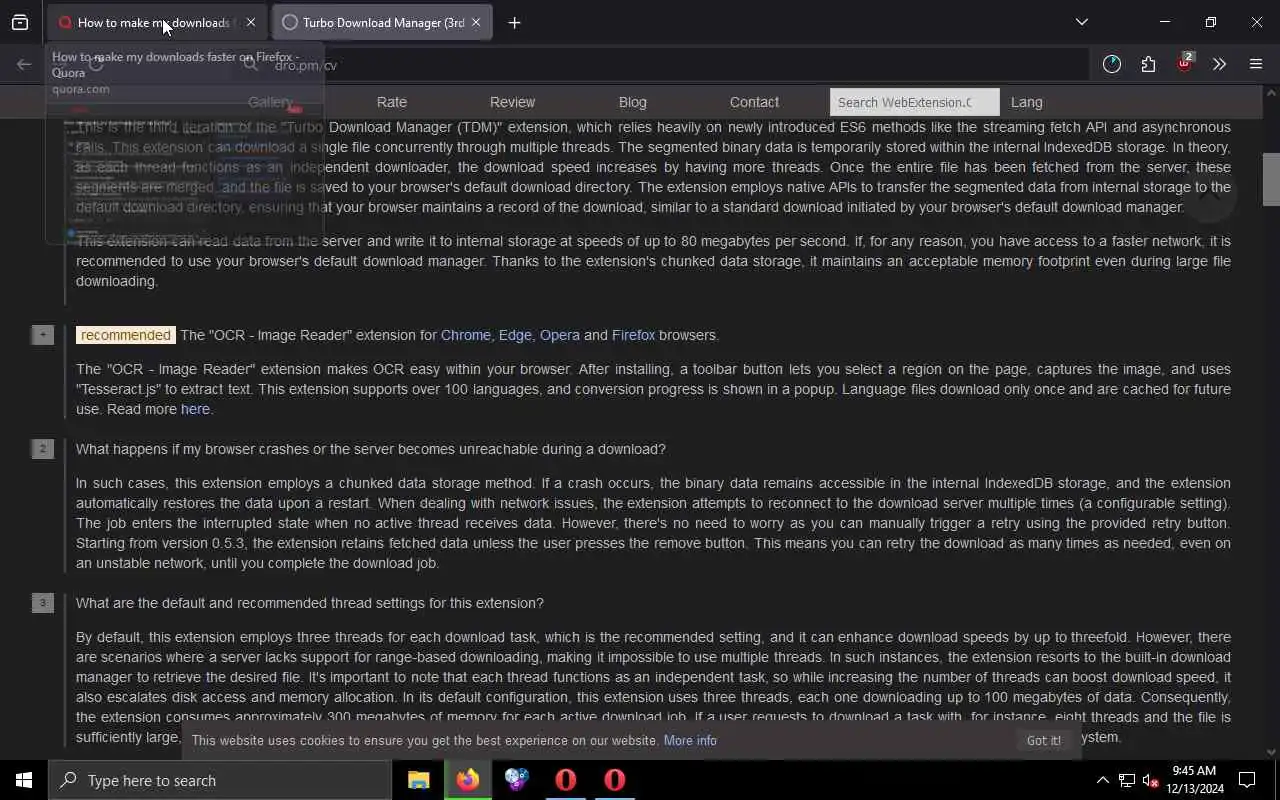Open the first Opera taskbar icon
Viewport: 1280px width, 800px height.
[565, 780]
